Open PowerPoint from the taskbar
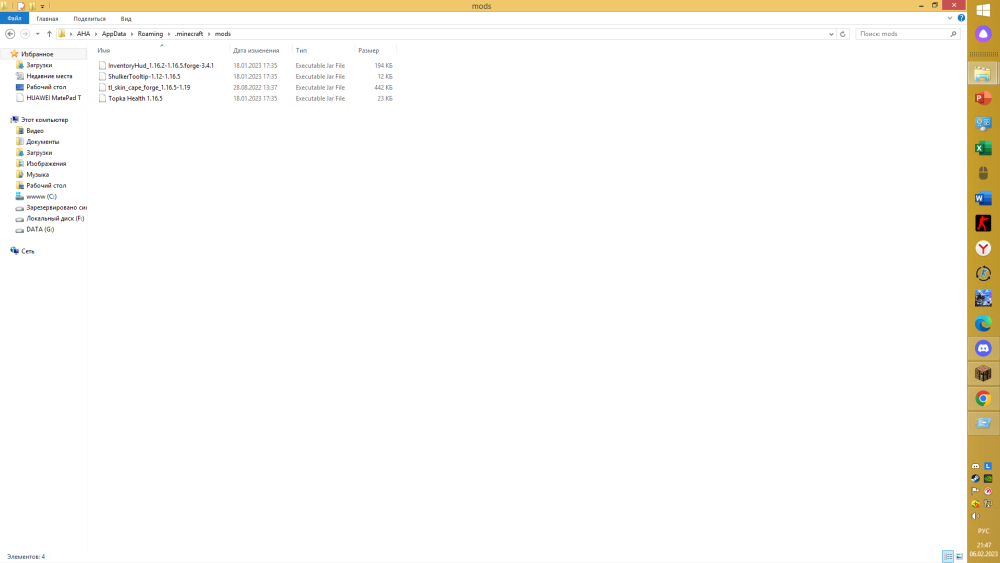Image resolution: width=1000 pixels, height=563 pixels. 983,99
